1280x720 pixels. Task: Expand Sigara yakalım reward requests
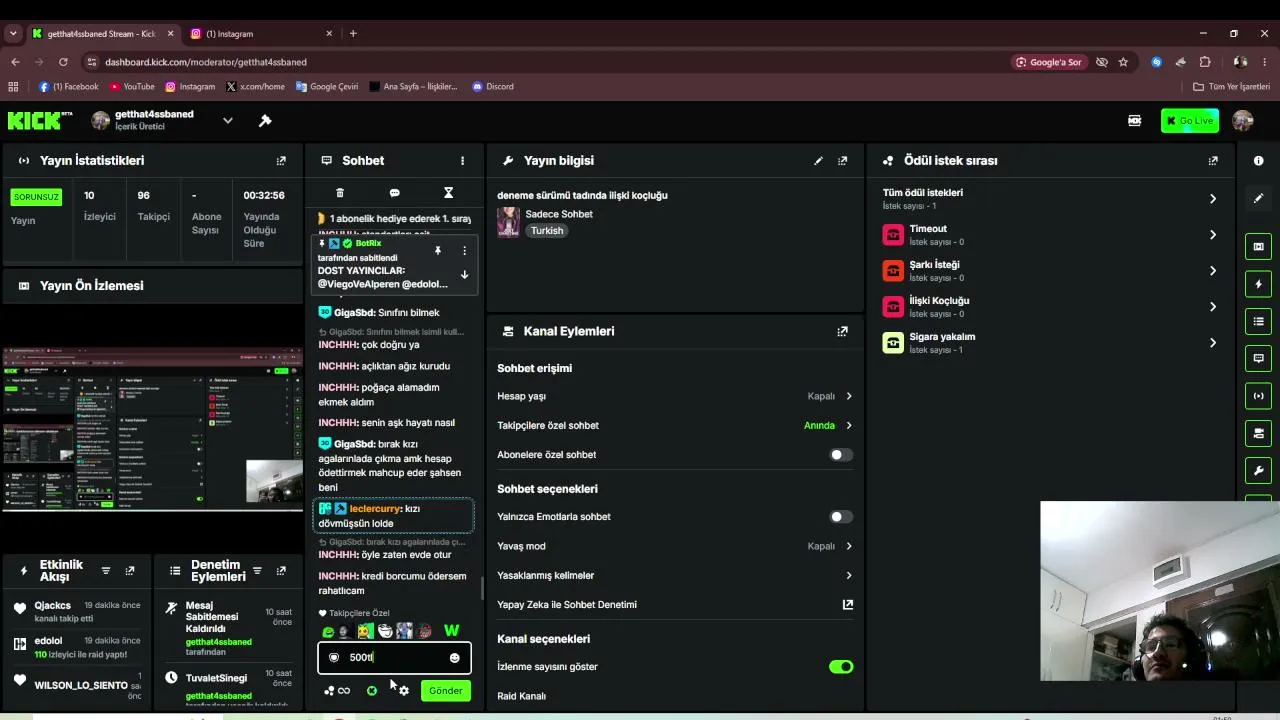click(x=1213, y=343)
